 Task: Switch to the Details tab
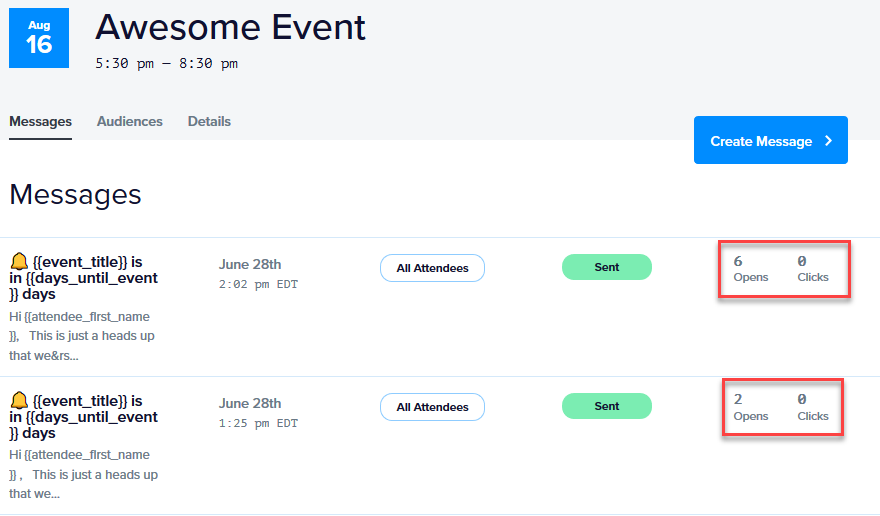point(209,121)
